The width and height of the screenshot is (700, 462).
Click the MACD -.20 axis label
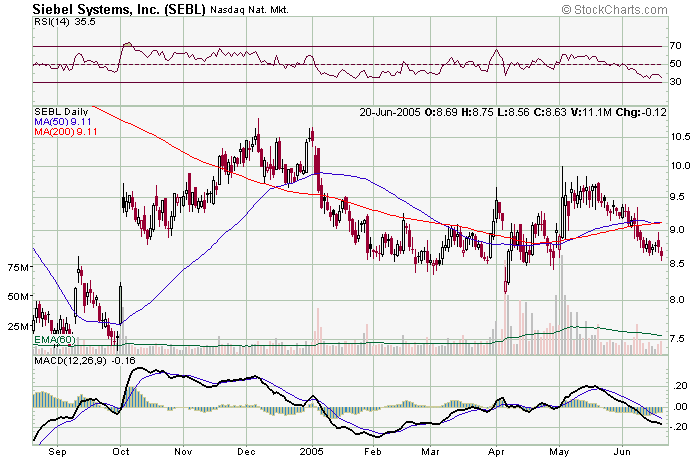click(x=679, y=427)
